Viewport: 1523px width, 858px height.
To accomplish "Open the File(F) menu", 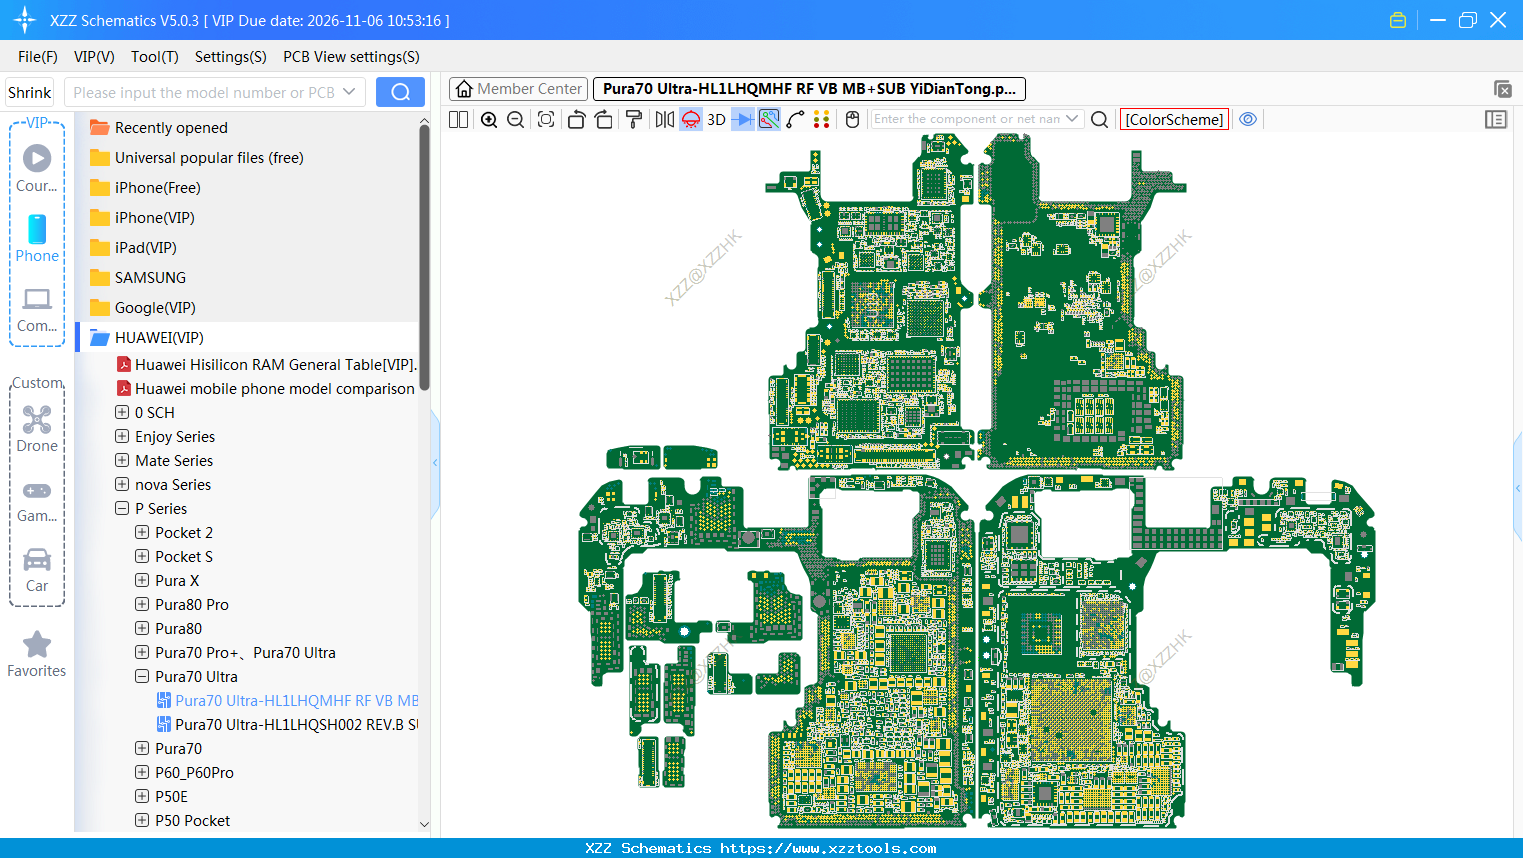I will coord(38,57).
